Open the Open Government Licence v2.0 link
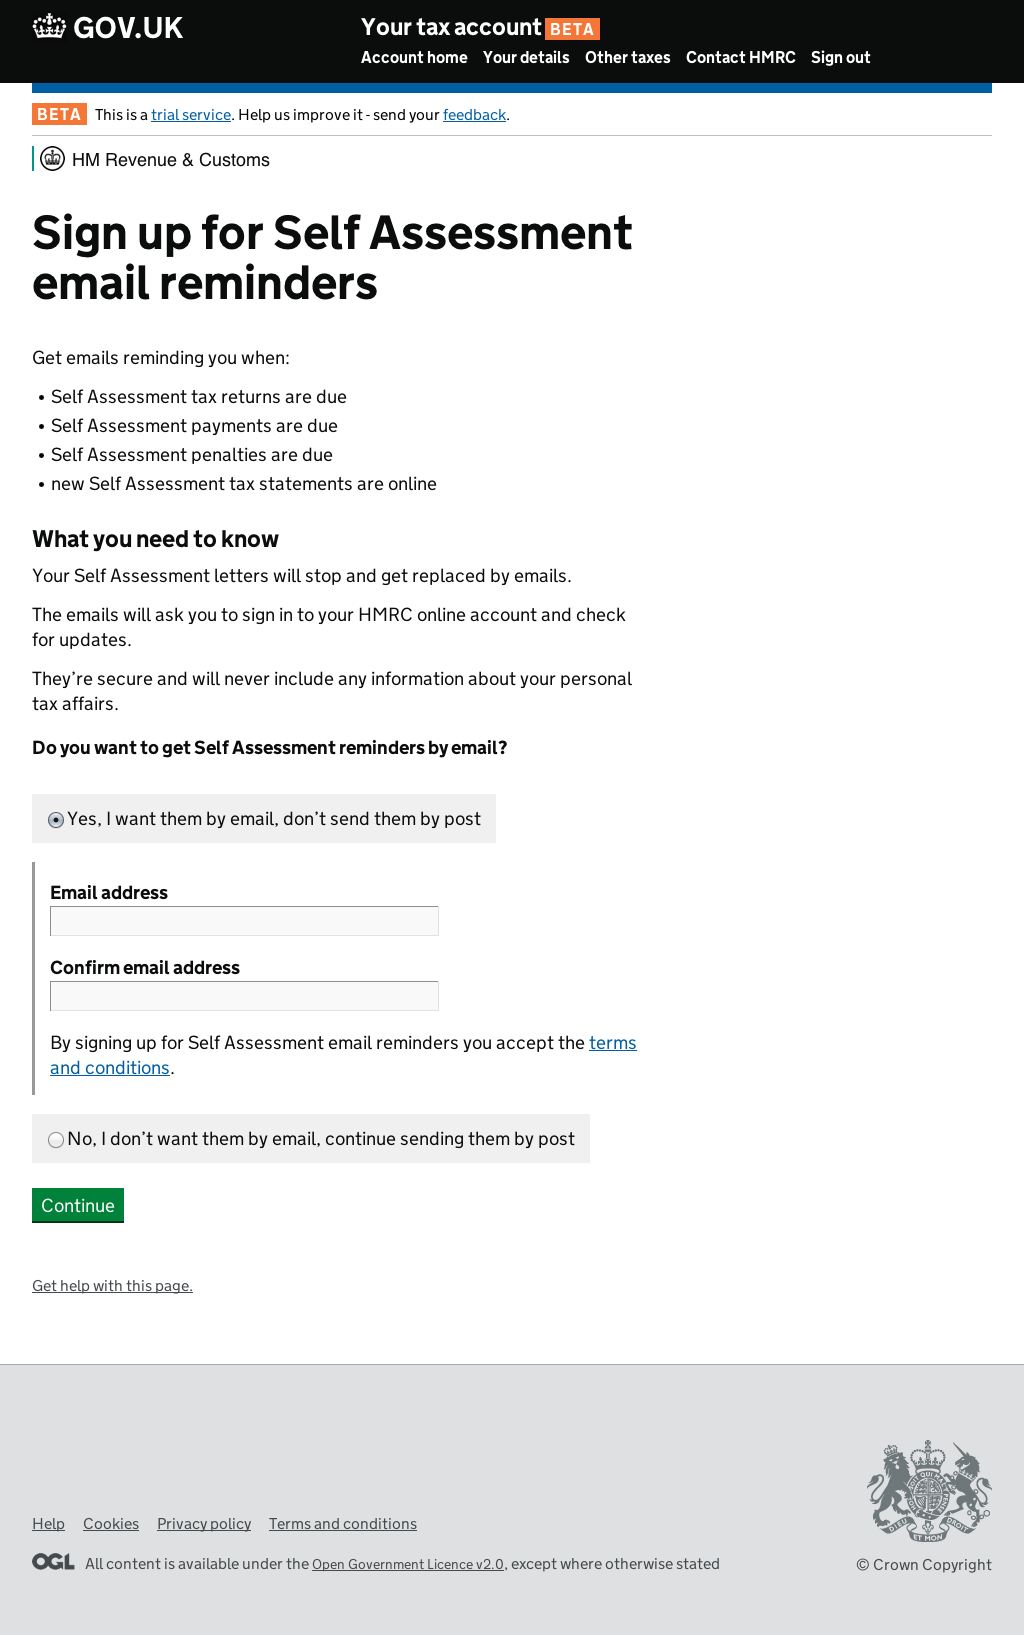Screen dimensions: 1024x1635 coord(408,1565)
